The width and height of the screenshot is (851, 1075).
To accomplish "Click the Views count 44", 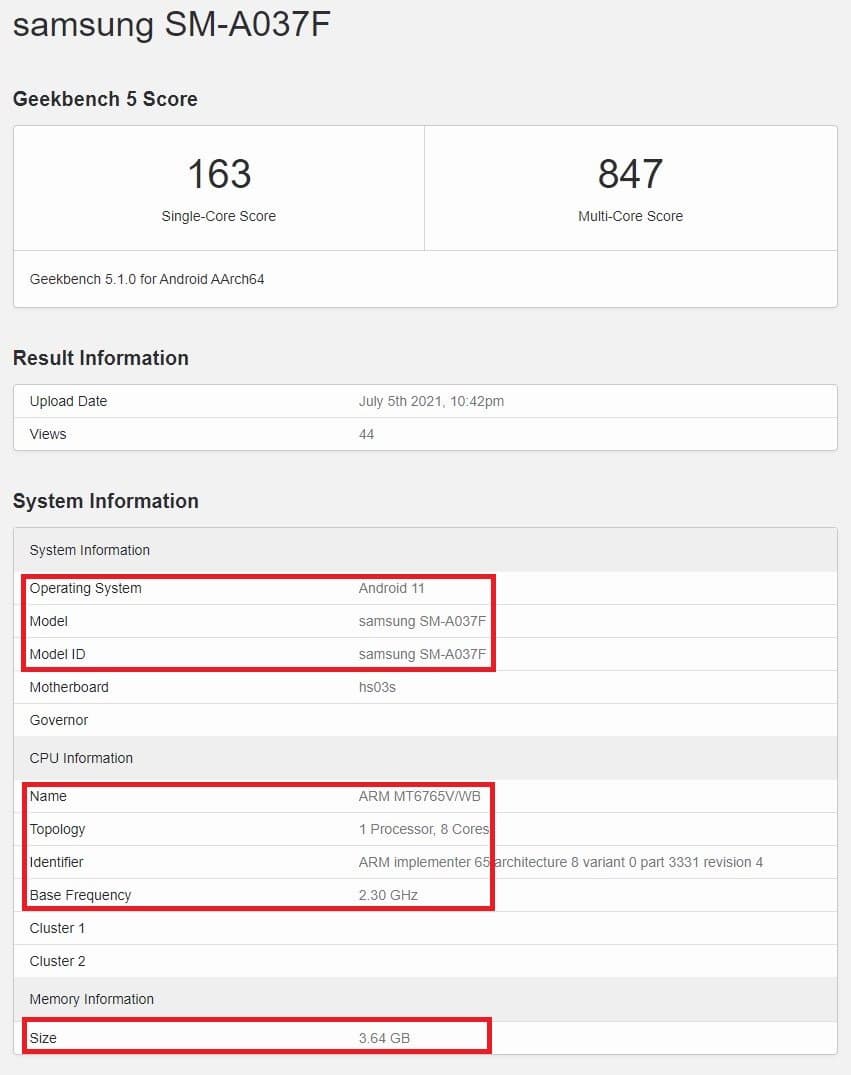I will click(x=366, y=434).
